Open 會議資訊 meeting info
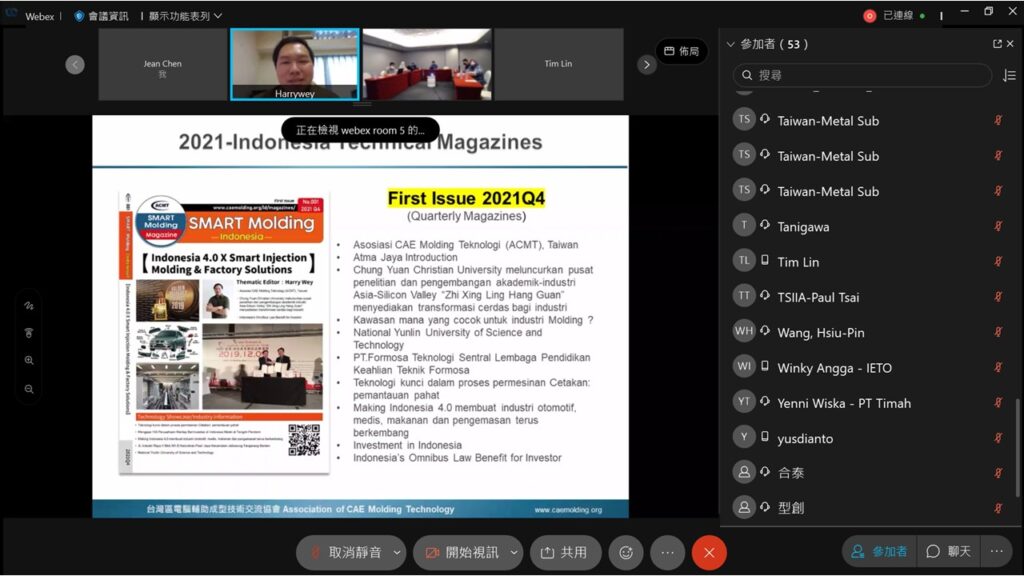Image resolution: width=1024 pixels, height=576 pixels. [101, 16]
